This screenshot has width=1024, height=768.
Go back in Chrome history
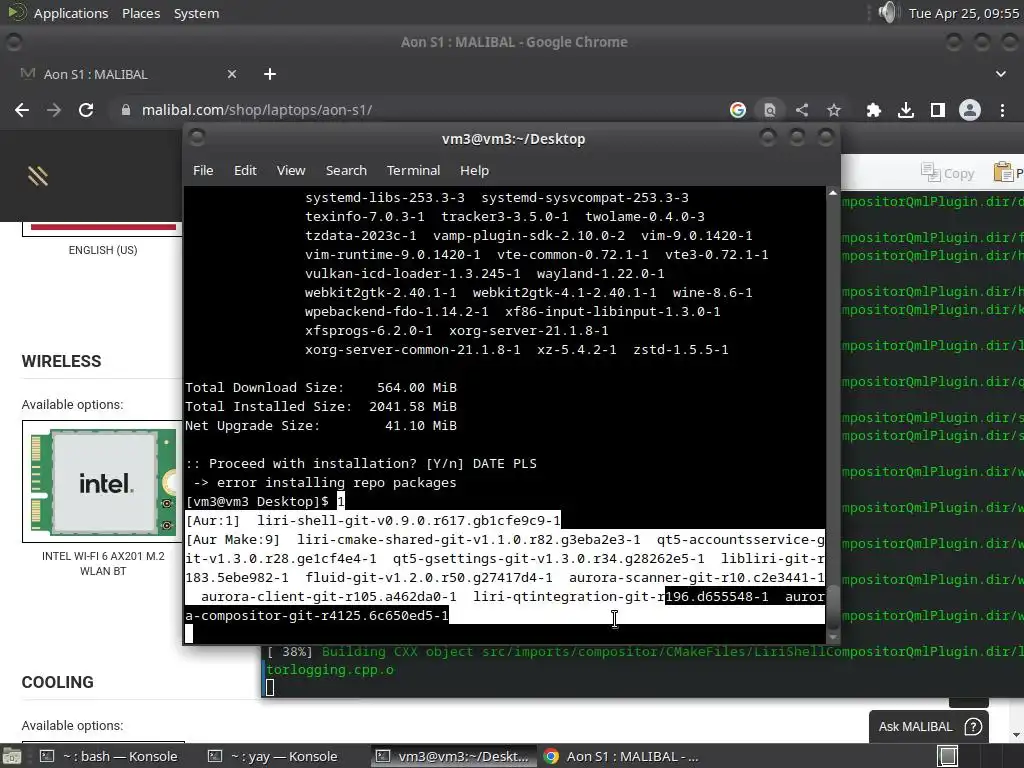(x=22, y=110)
